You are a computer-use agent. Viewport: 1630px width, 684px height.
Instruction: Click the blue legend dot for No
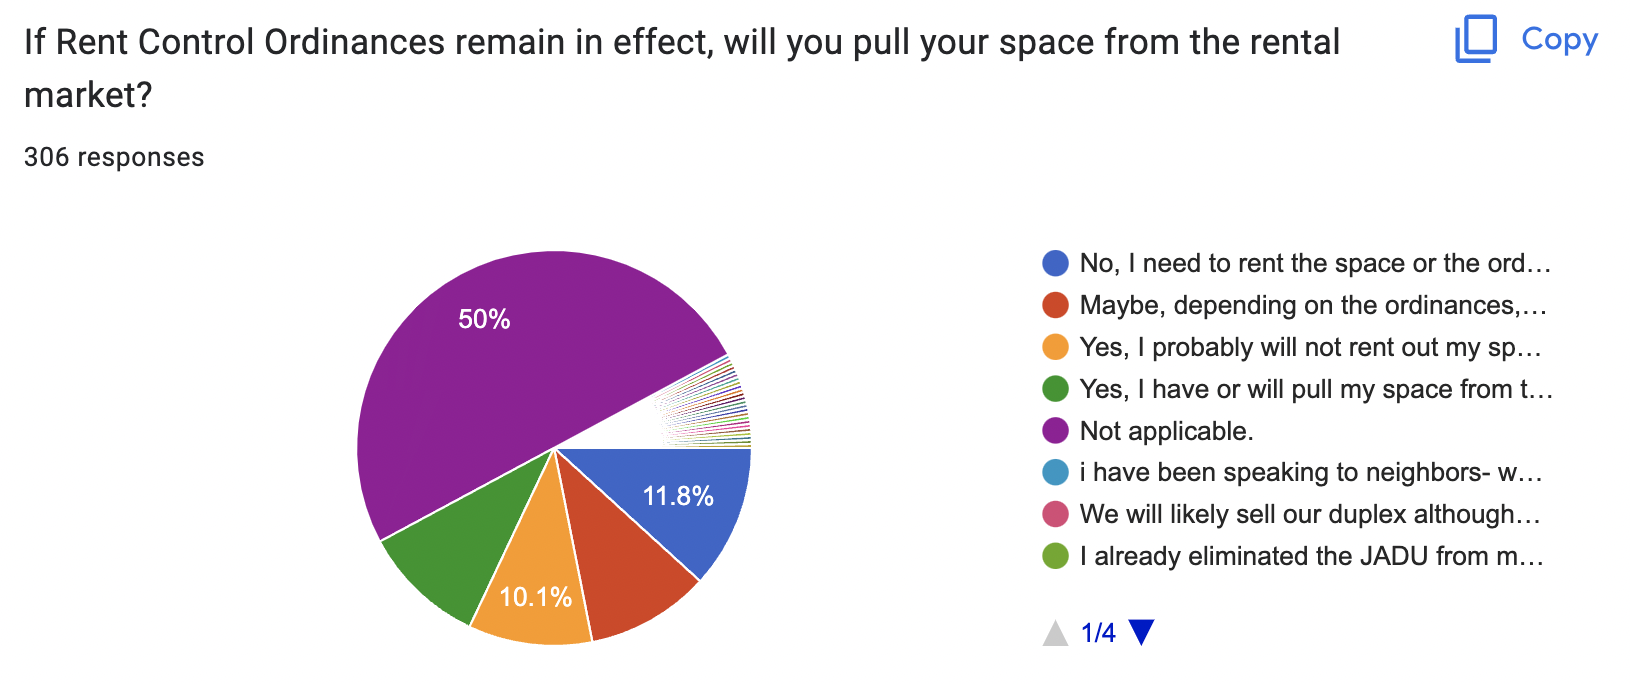tap(1055, 263)
